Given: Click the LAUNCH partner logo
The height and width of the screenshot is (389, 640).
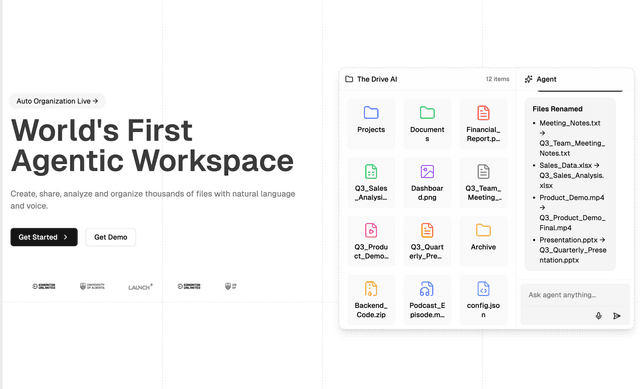Looking at the screenshot, I should click(x=140, y=287).
